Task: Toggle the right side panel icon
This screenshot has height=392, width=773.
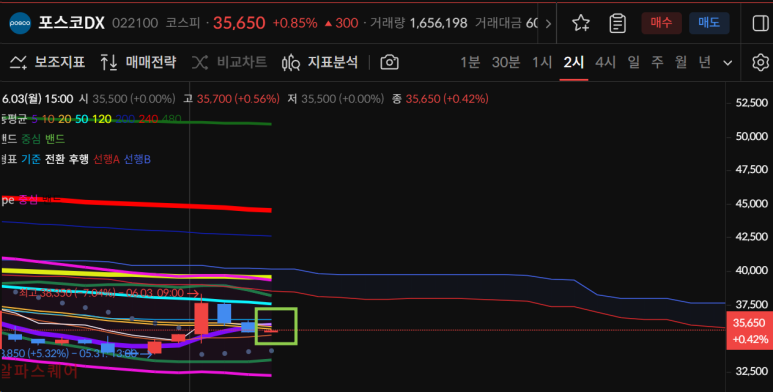Action: [761, 23]
